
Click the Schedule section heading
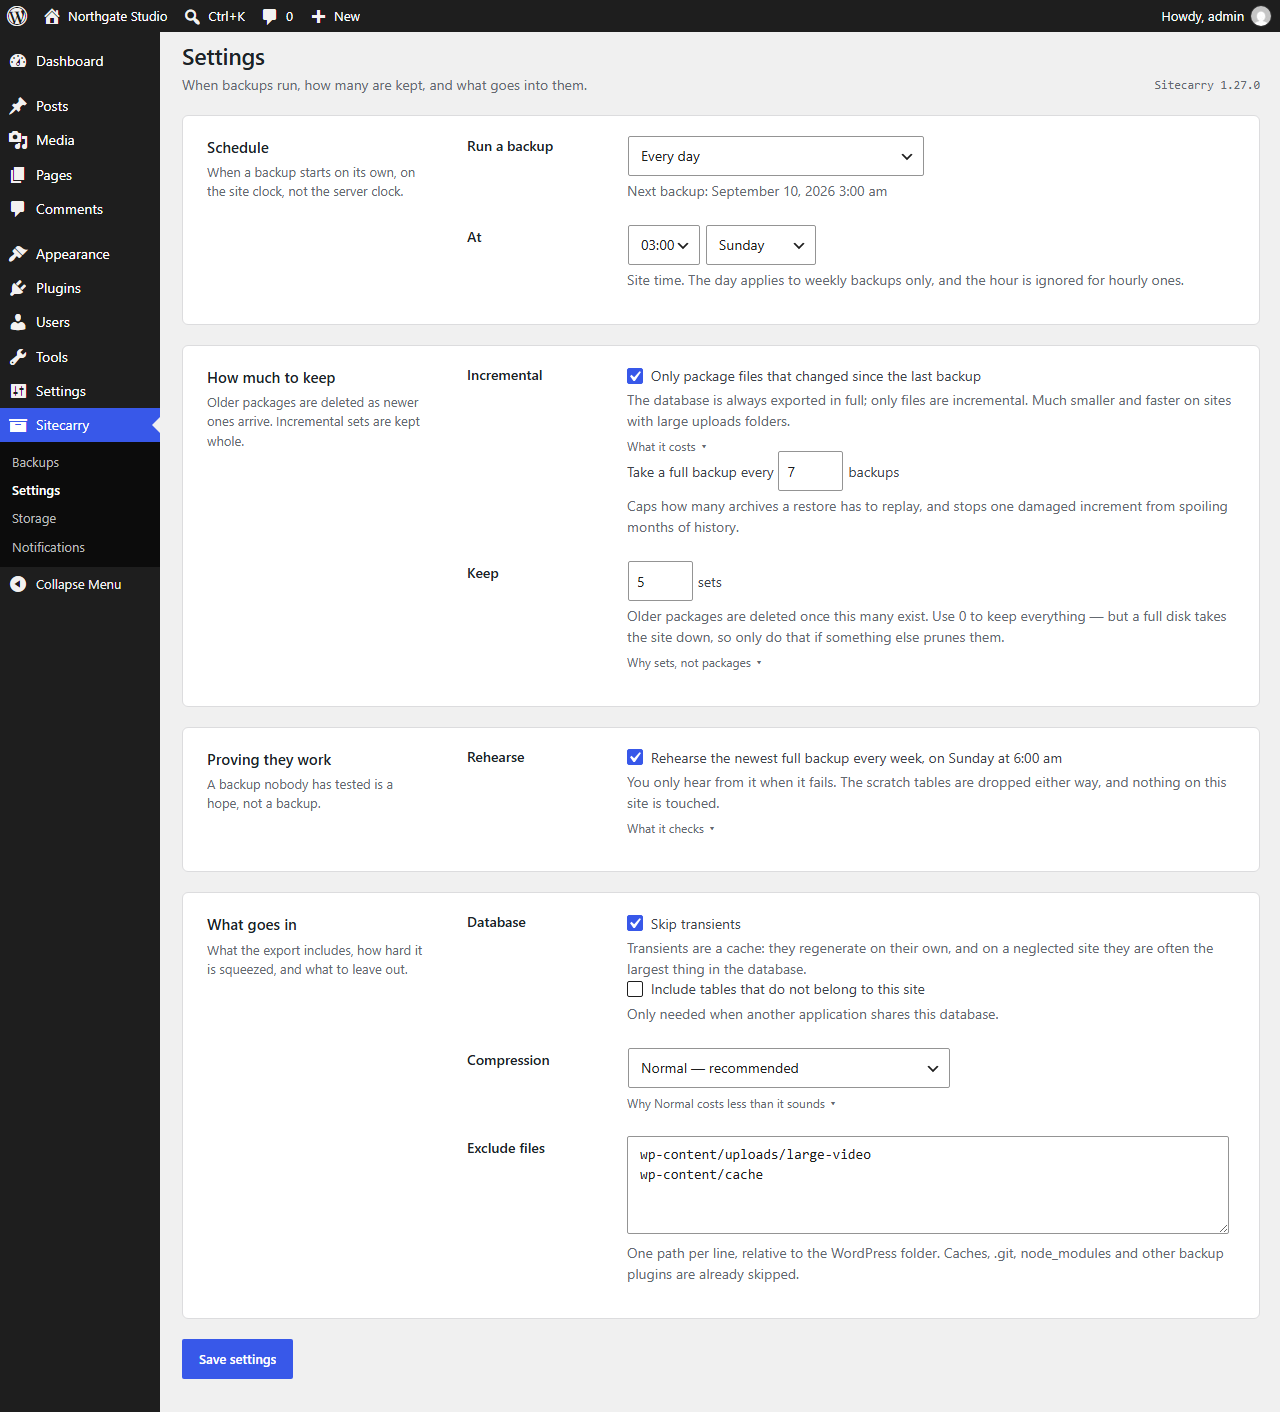tap(238, 147)
